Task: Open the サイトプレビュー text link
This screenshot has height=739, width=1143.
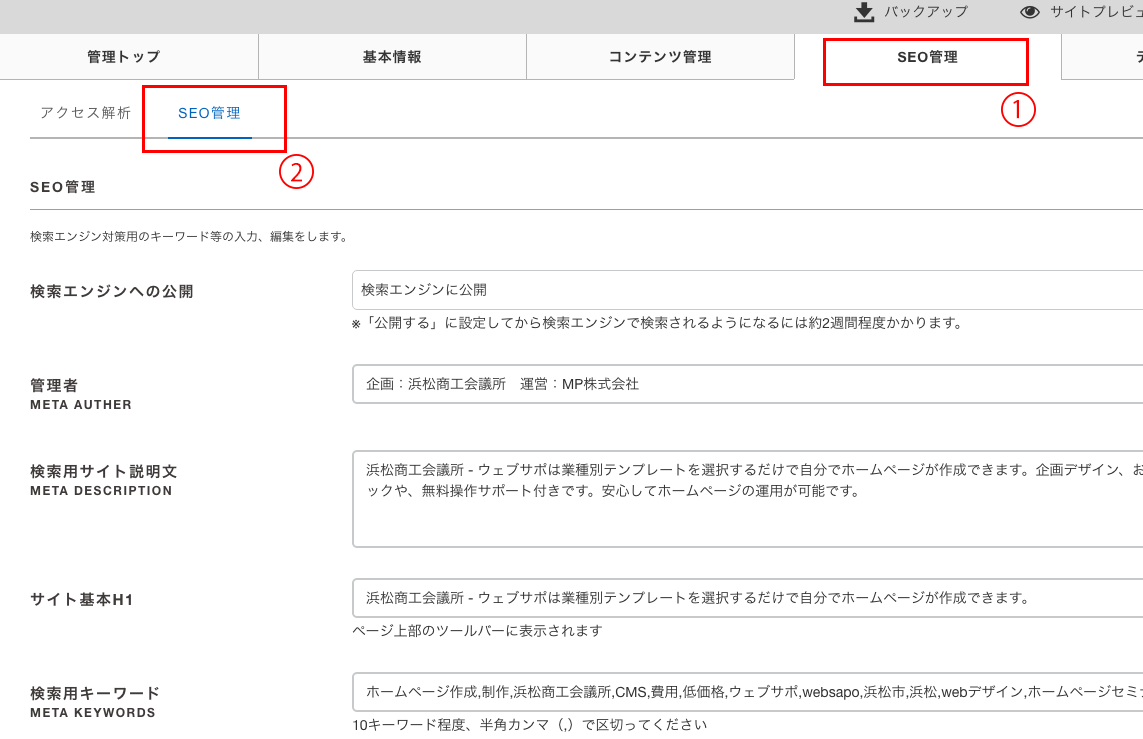Action: (1095, 12)
